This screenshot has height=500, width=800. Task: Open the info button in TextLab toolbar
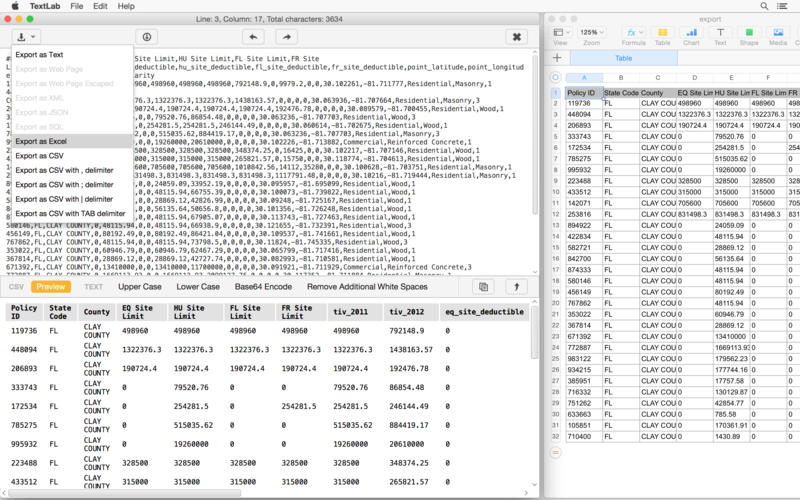click(x=147, y=37)
